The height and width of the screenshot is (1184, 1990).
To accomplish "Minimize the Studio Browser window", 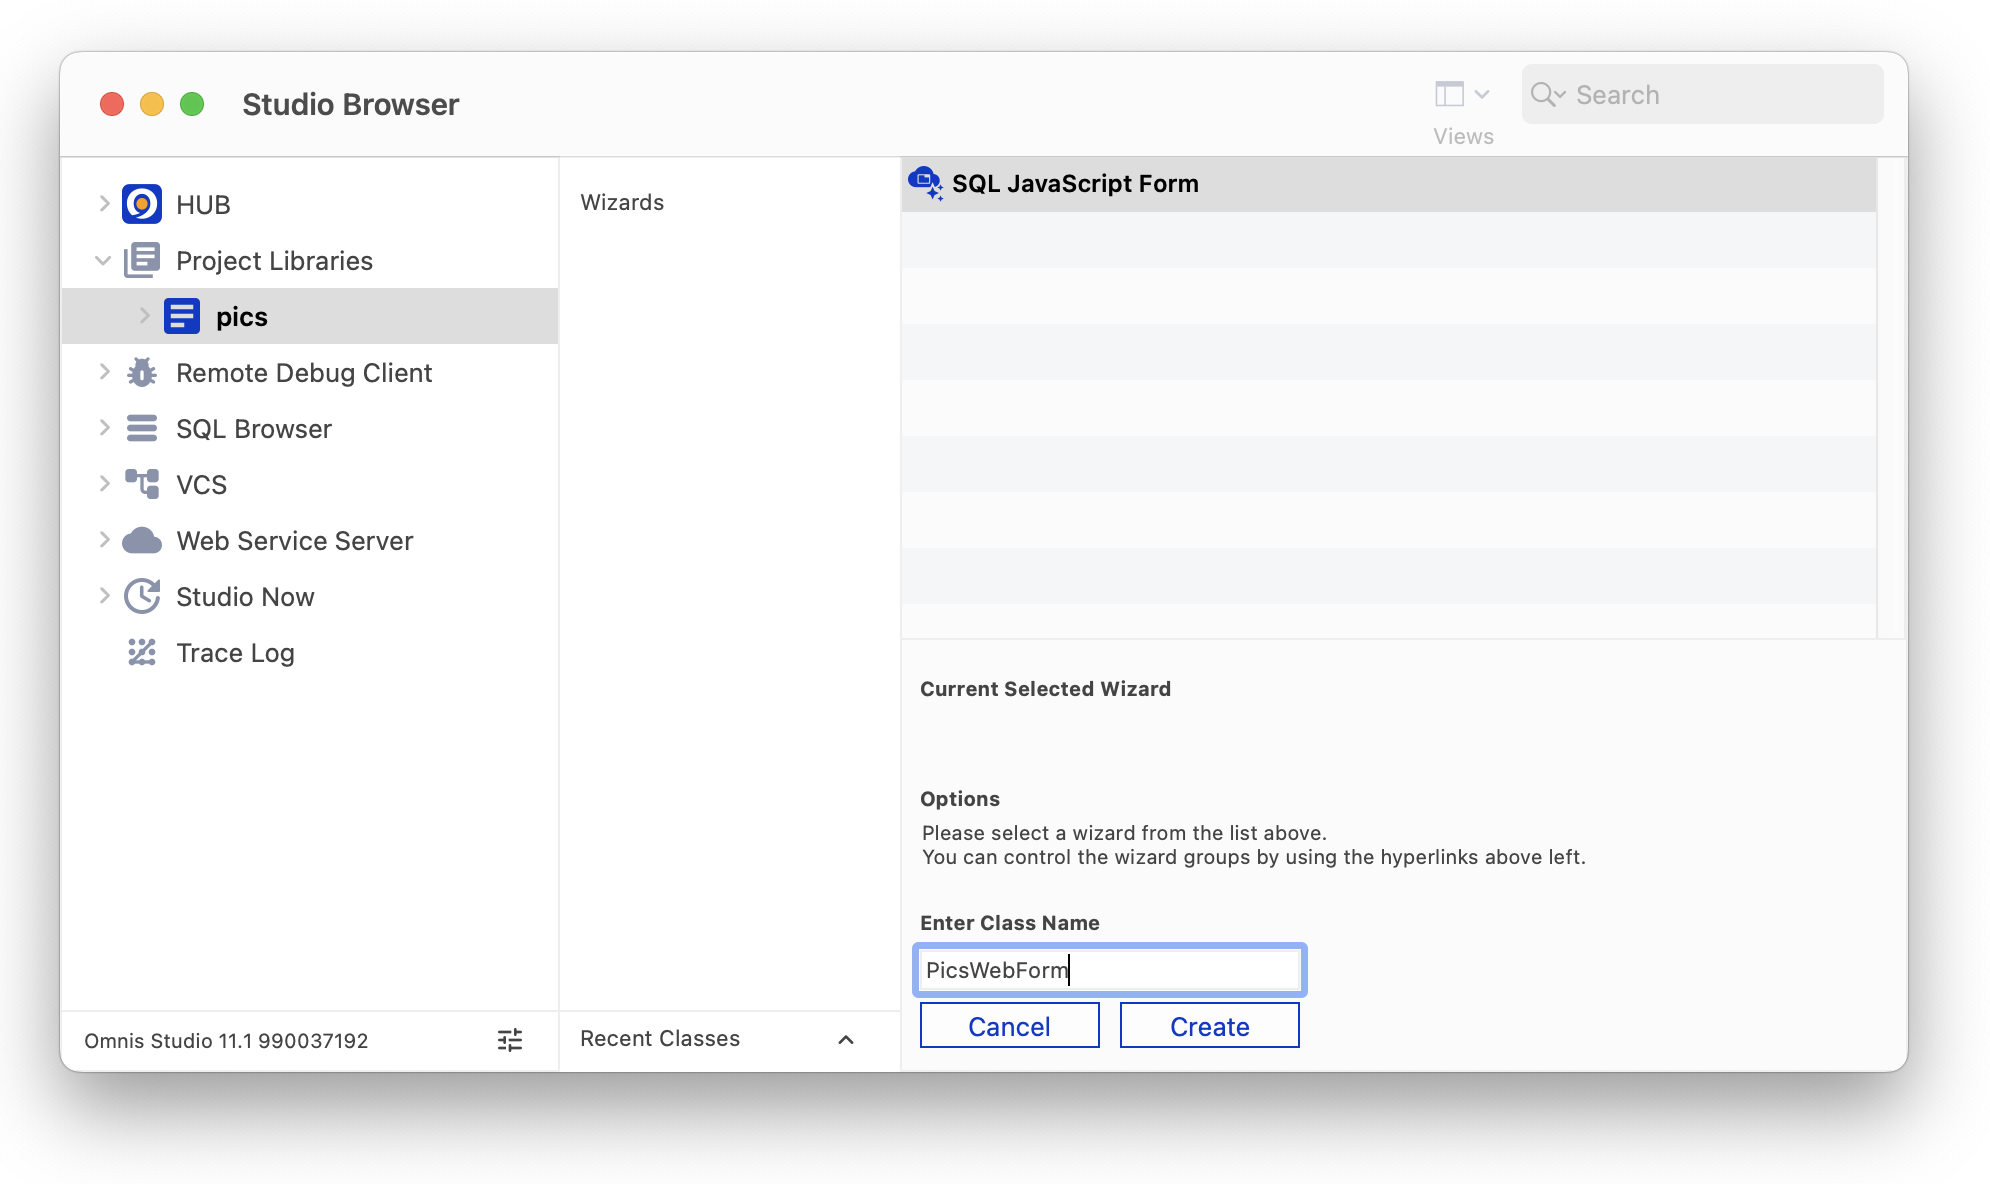I will tap(152, 104).
